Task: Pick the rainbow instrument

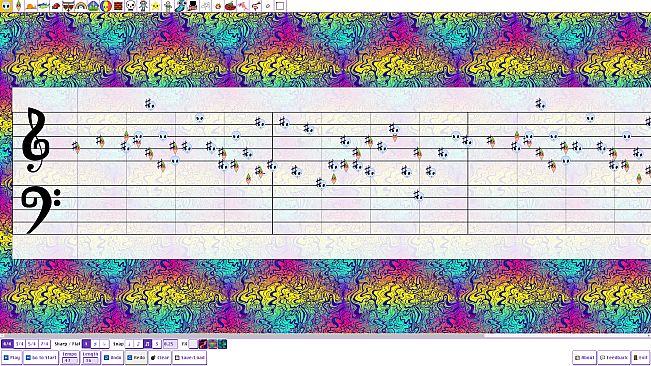Action: pos(81,6)
